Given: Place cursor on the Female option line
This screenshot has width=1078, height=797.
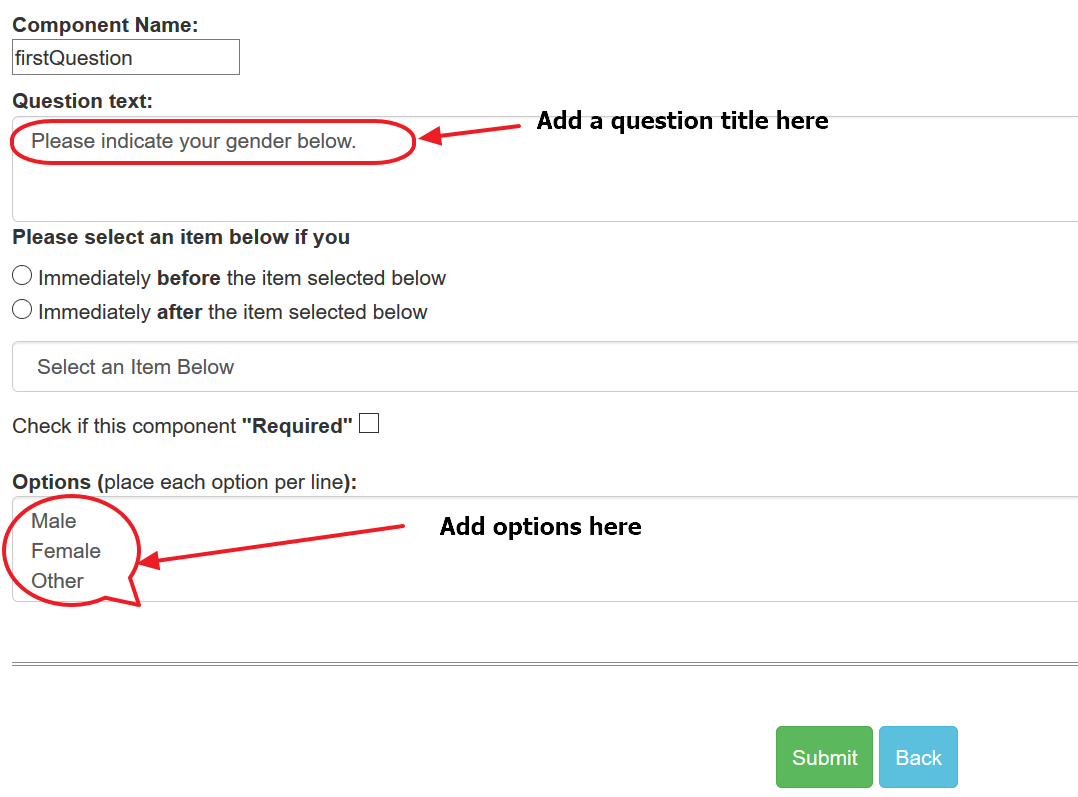Looking at the screenshot, I should tap(66, 551).
